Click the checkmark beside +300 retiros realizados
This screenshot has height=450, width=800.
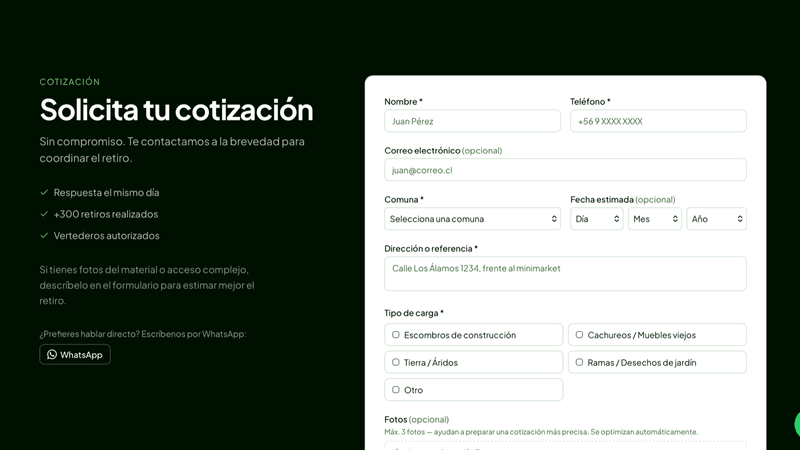(44, 214)
